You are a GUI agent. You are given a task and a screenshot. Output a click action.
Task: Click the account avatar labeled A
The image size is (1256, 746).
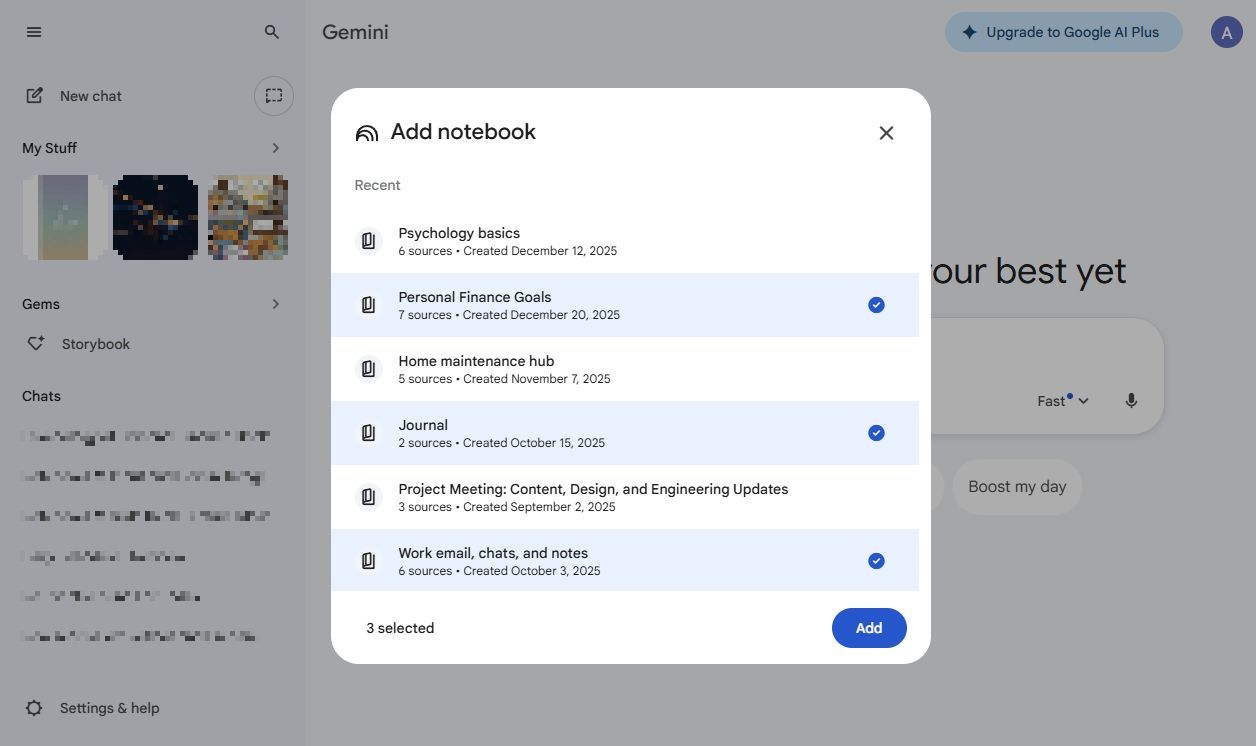1227,32
